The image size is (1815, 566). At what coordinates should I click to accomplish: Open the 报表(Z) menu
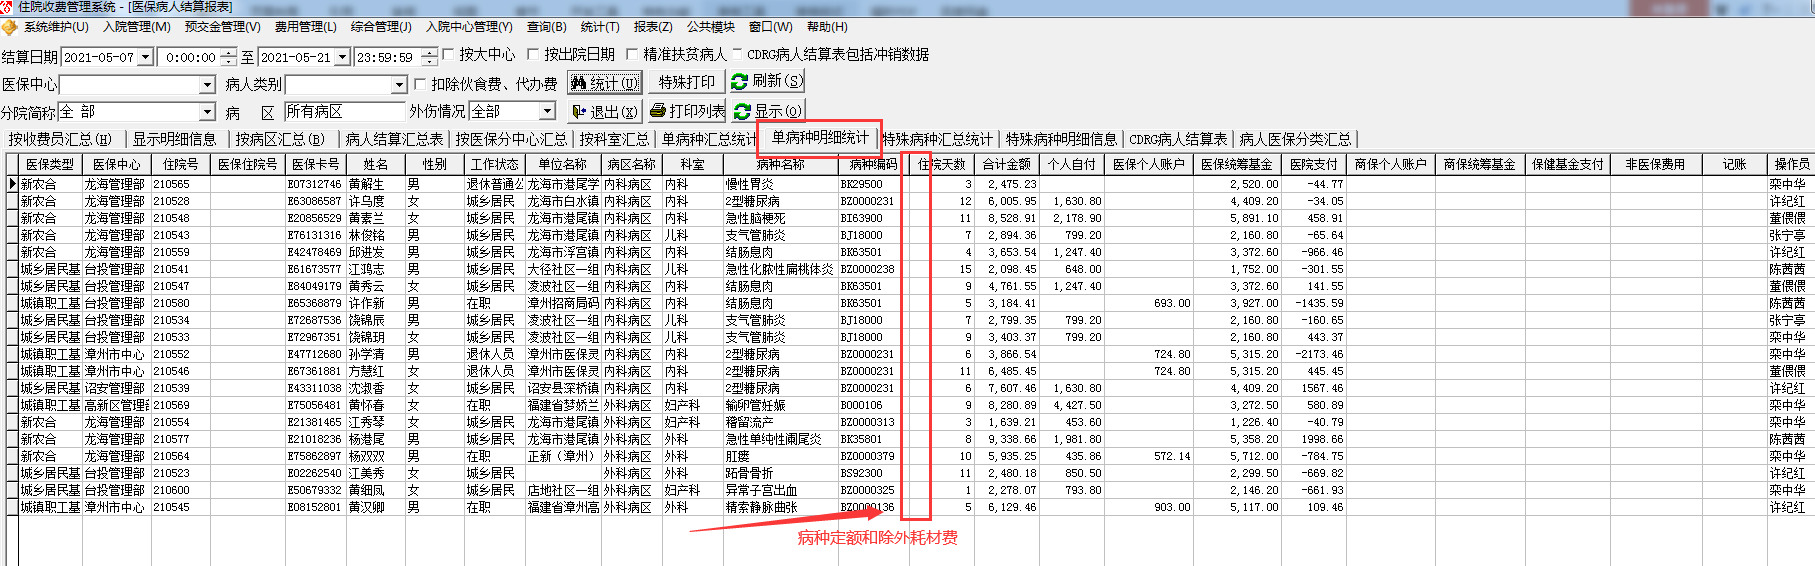tap(653, 27)
